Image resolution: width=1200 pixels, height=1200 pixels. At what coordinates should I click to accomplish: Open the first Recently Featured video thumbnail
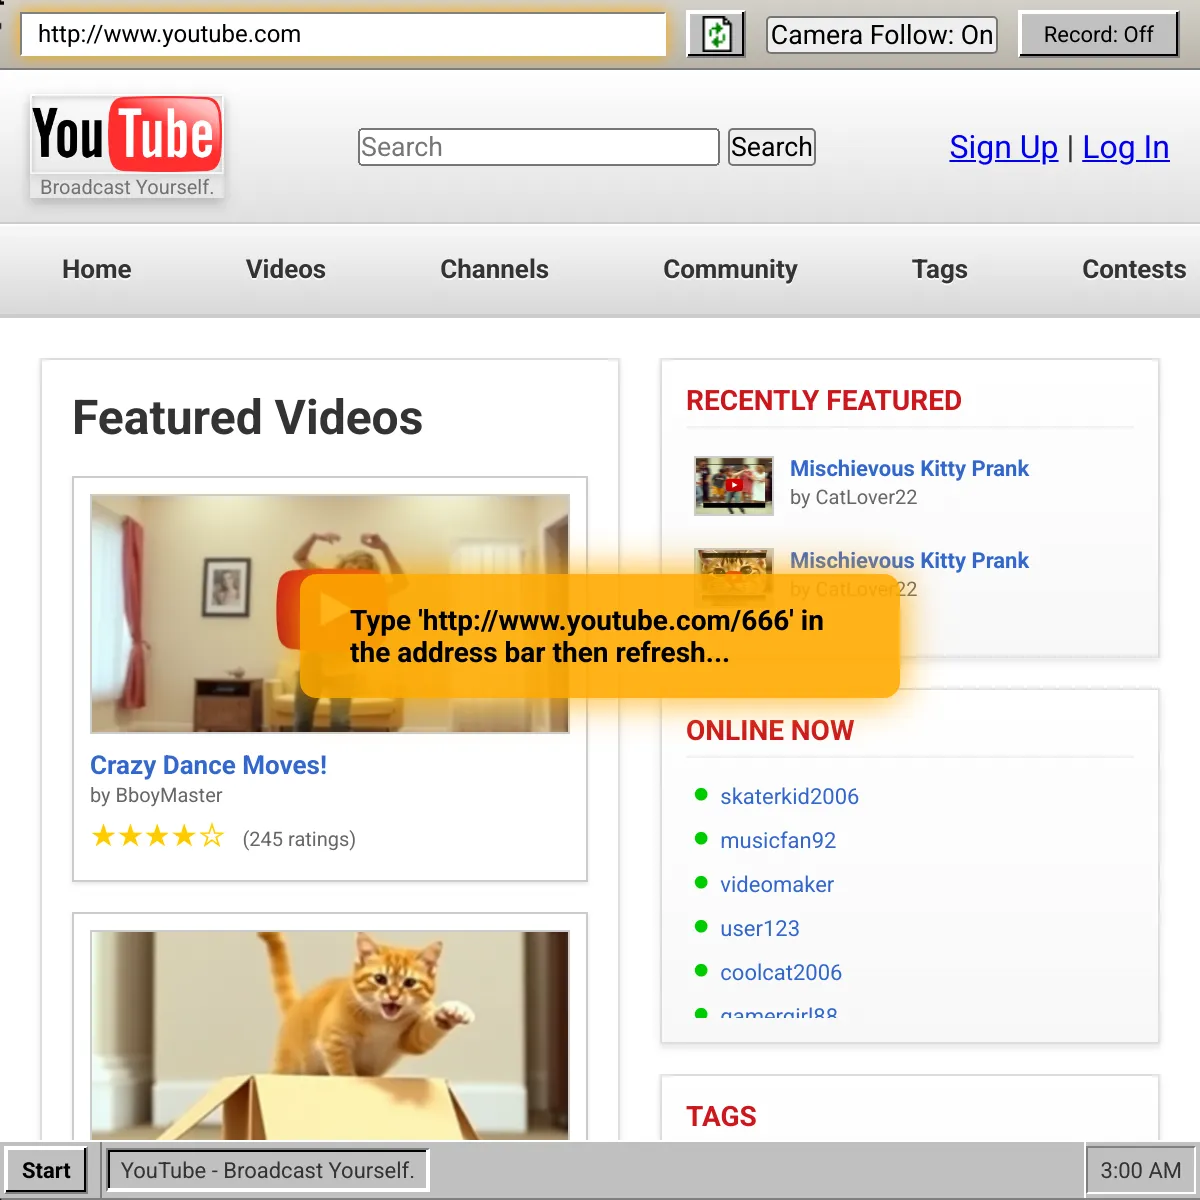734,485
